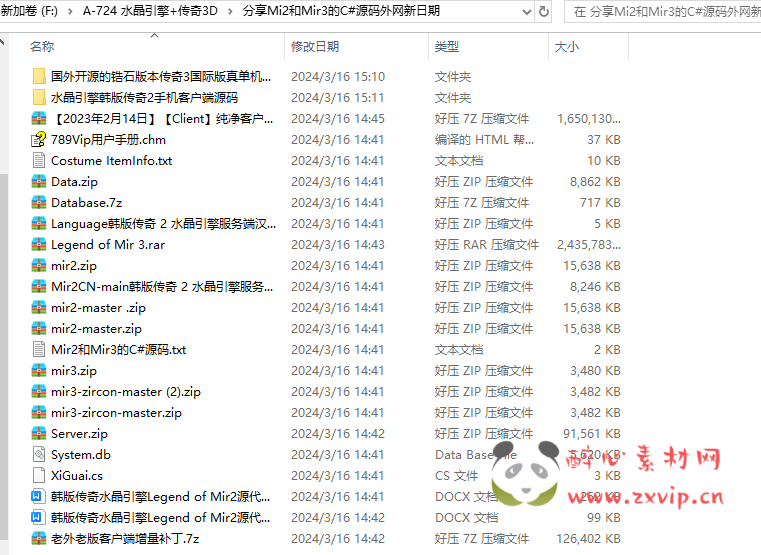Click the search box for this folder
This screenshot has height=555, width=761.
tap(663, 12)
